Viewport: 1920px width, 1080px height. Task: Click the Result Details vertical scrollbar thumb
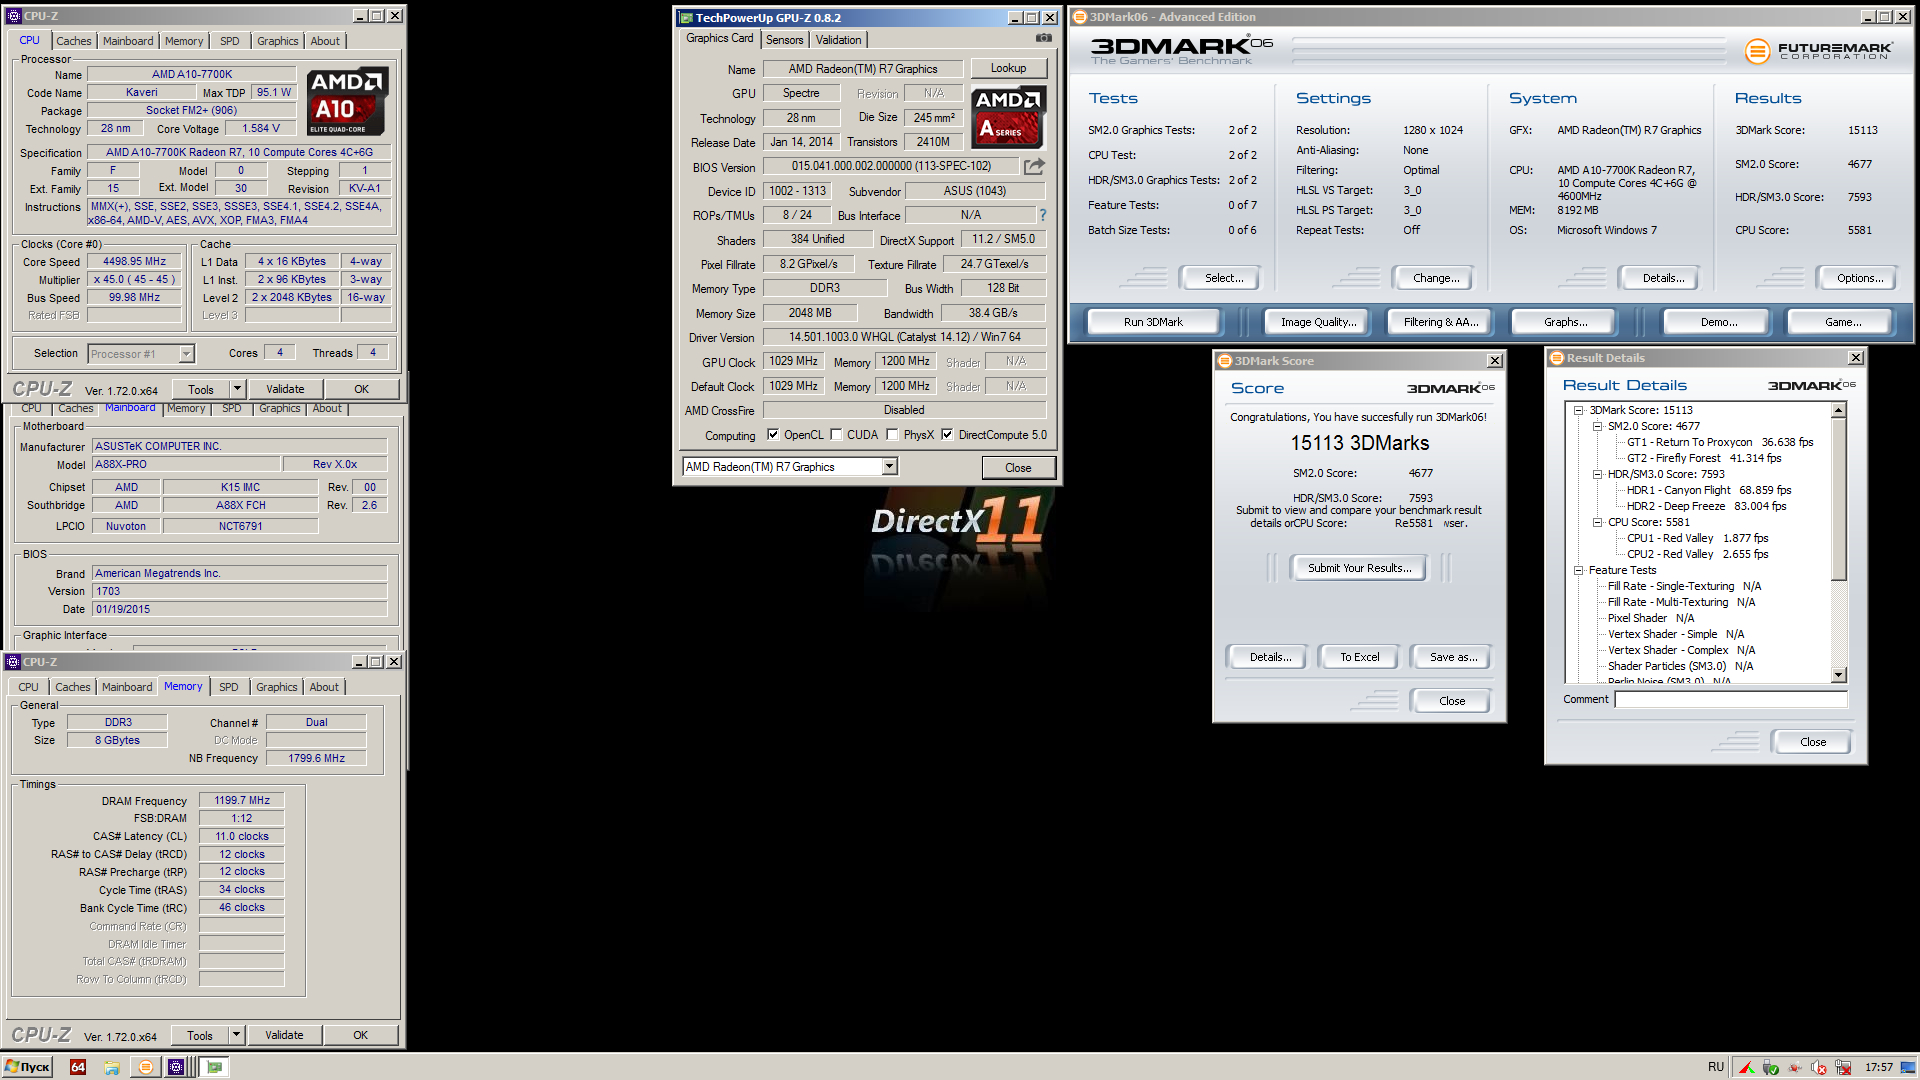tap(1838, 498)
